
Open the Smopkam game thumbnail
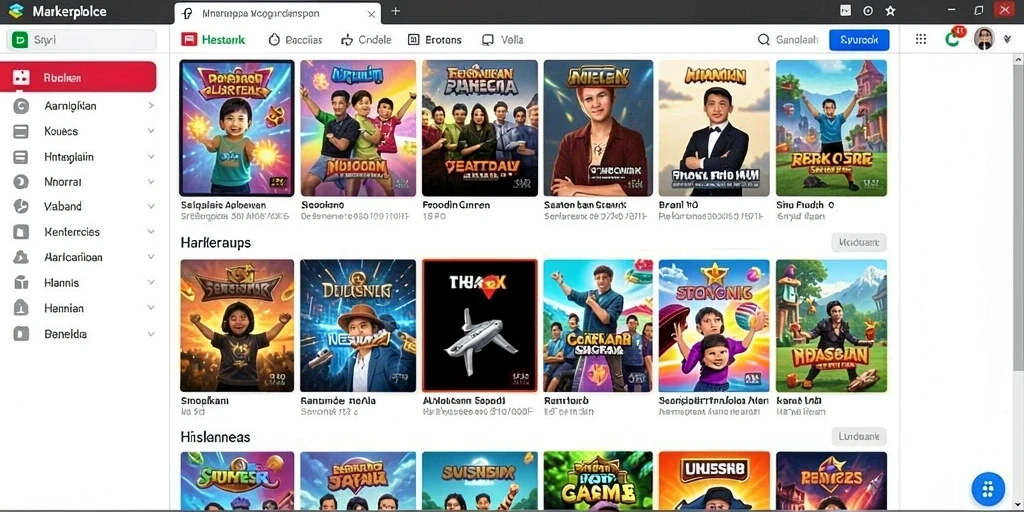pos(237,325)
